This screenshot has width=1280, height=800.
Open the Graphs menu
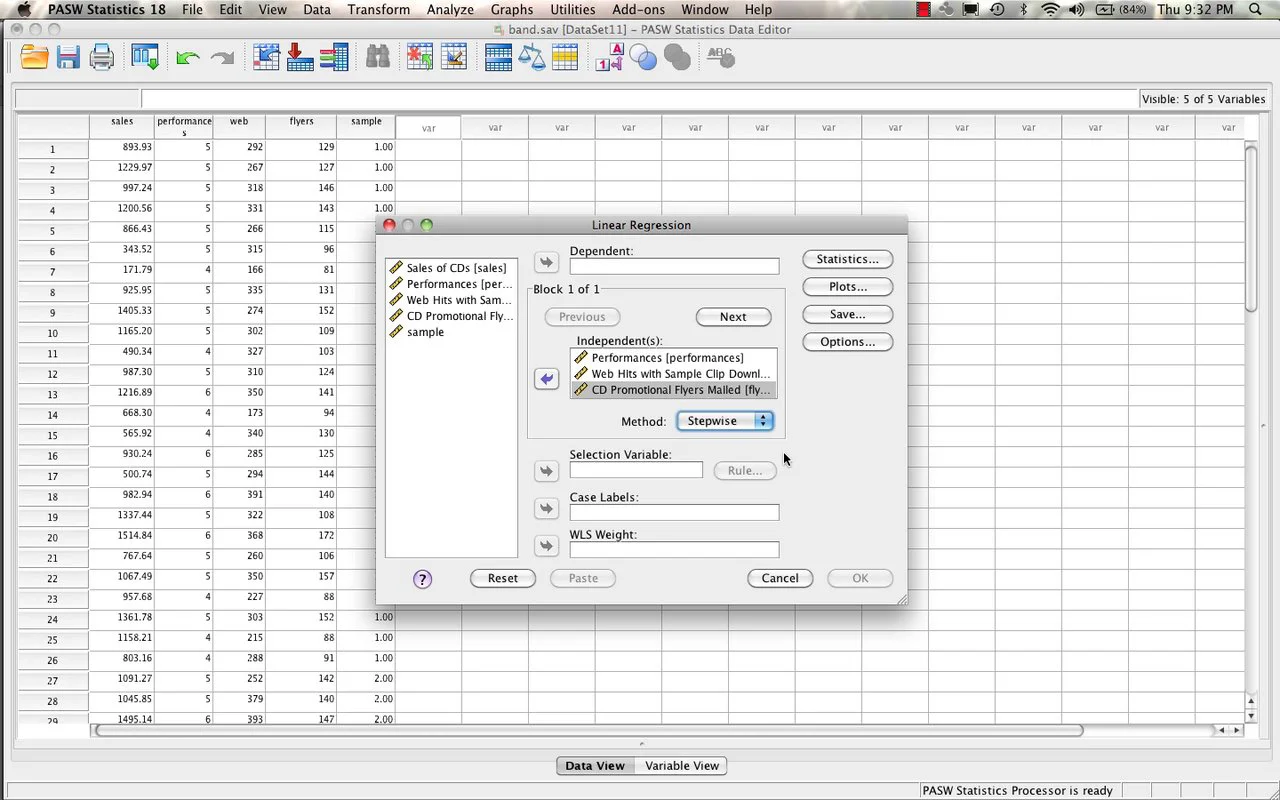[512, 9]
